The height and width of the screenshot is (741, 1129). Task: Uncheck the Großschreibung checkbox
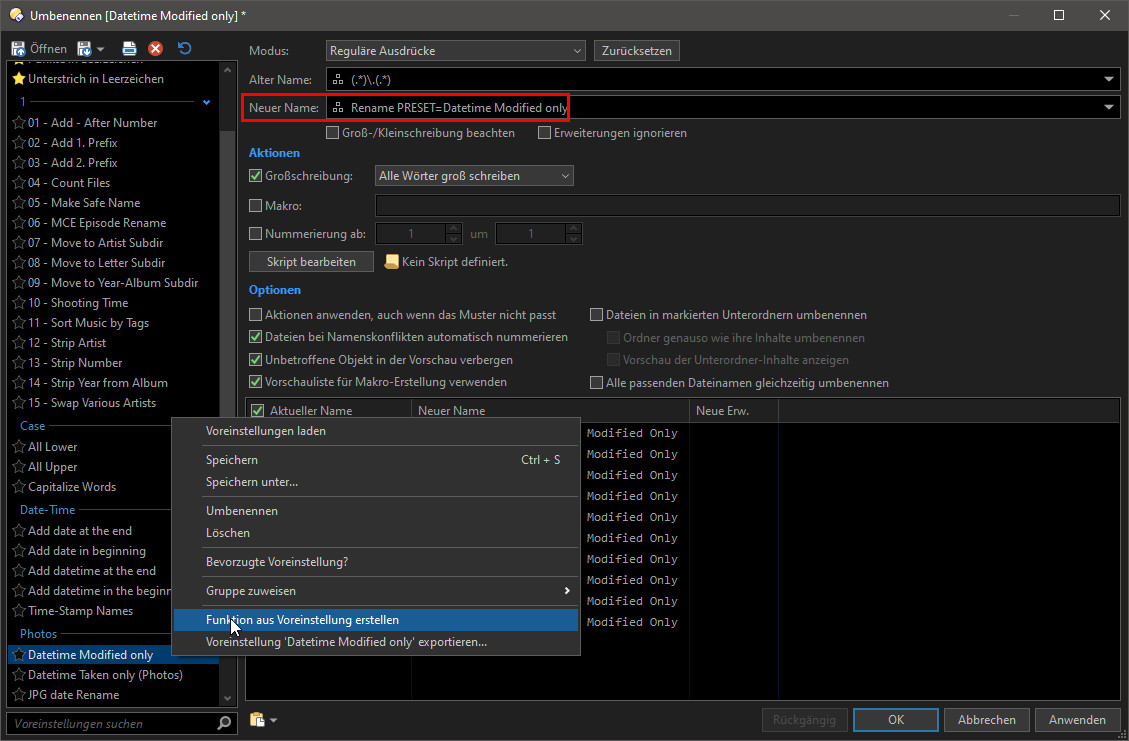pyautogui.click(x=255, y=176)
